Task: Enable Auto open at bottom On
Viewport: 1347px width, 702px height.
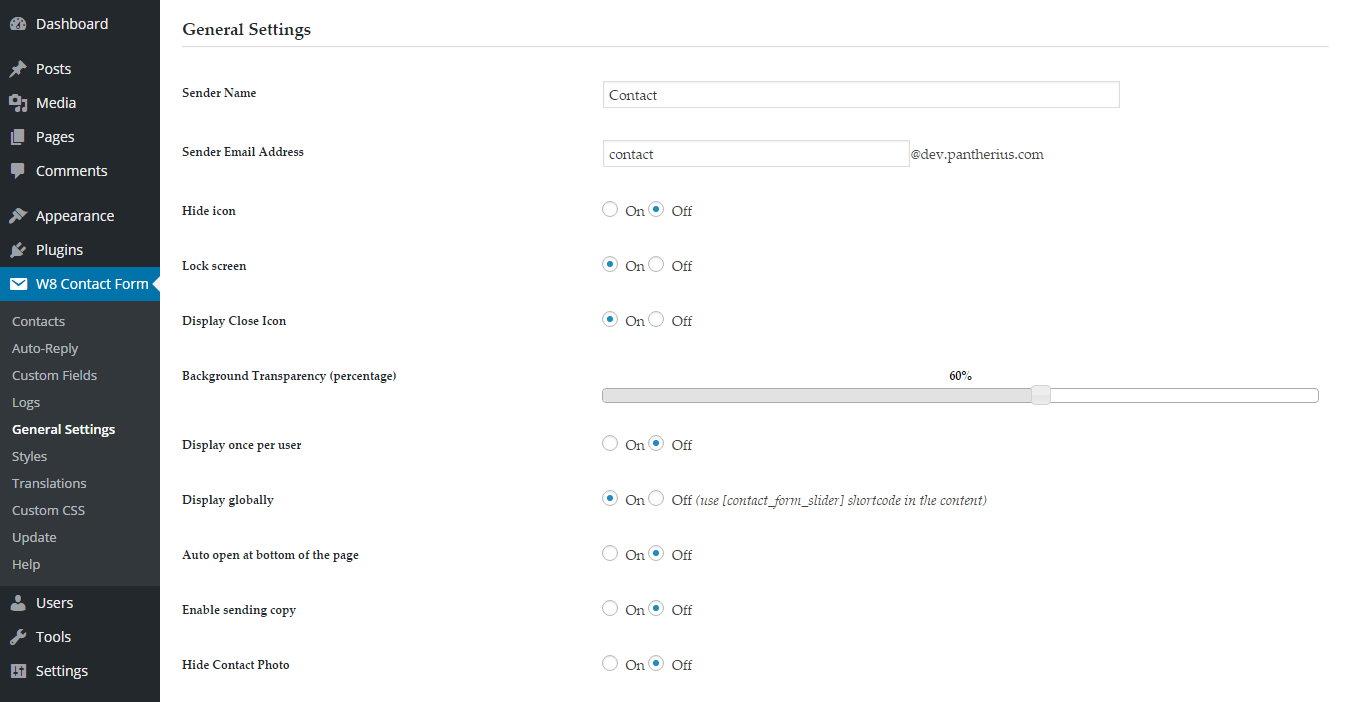Action: click(610, 554)
